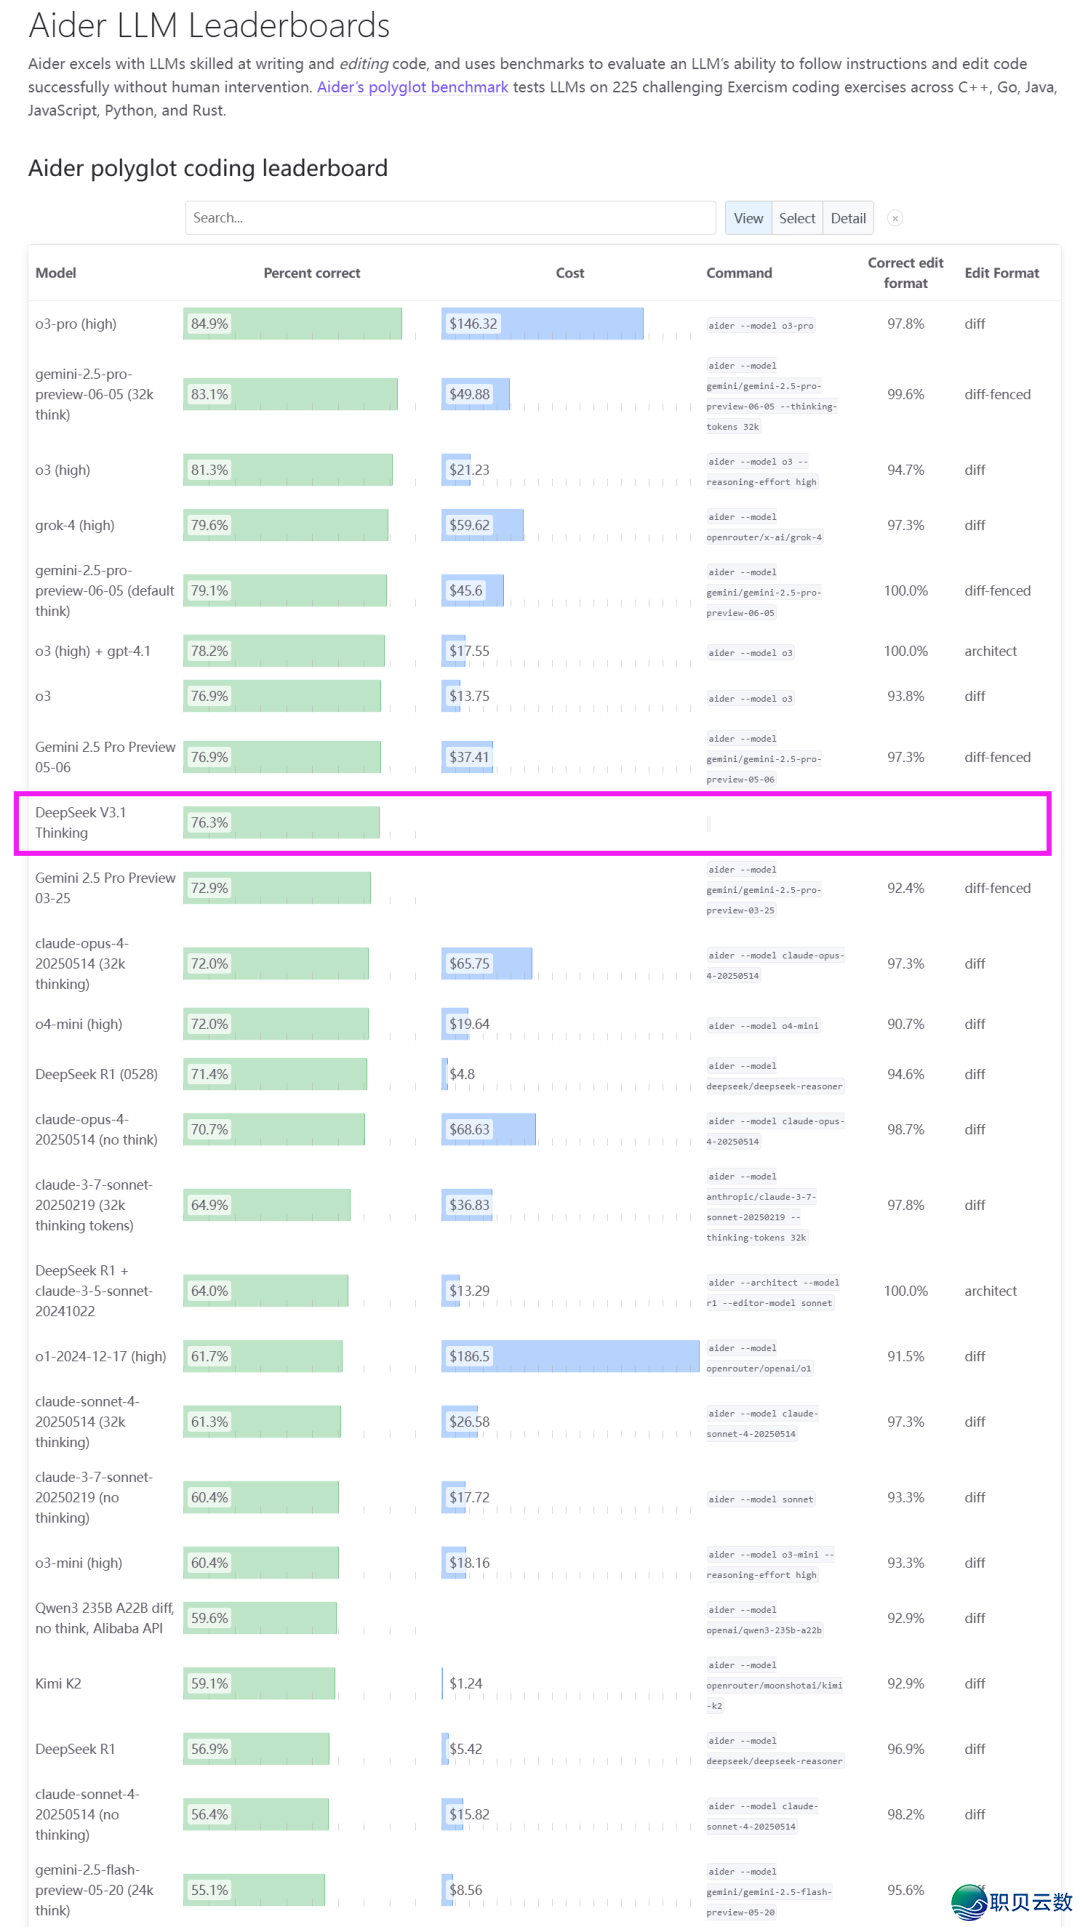Select the DeepSeek R1 (0528) row
The width and height of the screenshot is (1080, 1927).
click(544, 1075)
